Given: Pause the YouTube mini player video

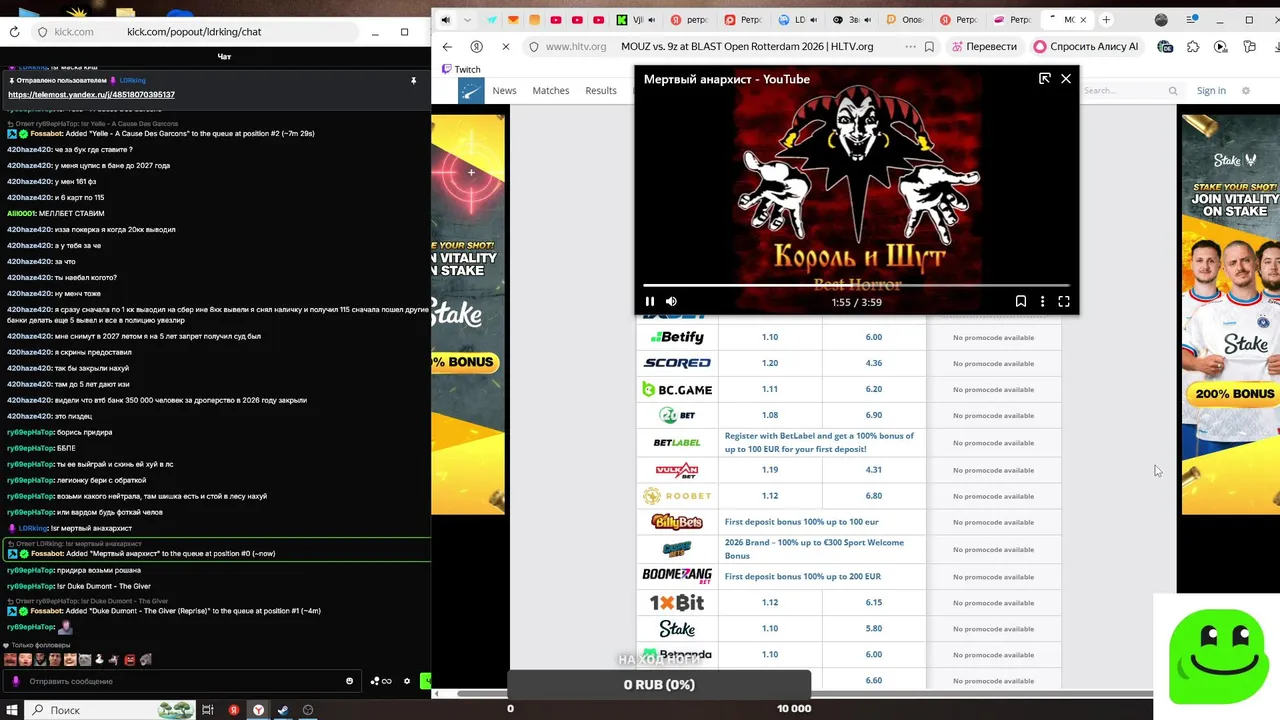Looking at the screenshot, I should click(x=650, y=301).
